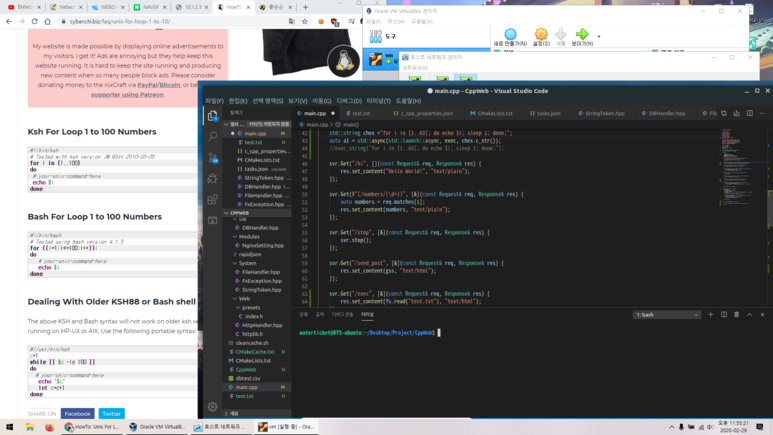Screen dimensions: 773x435
Task: Open the Help menu in VirtualBox Manager
Action: (422, 22)
